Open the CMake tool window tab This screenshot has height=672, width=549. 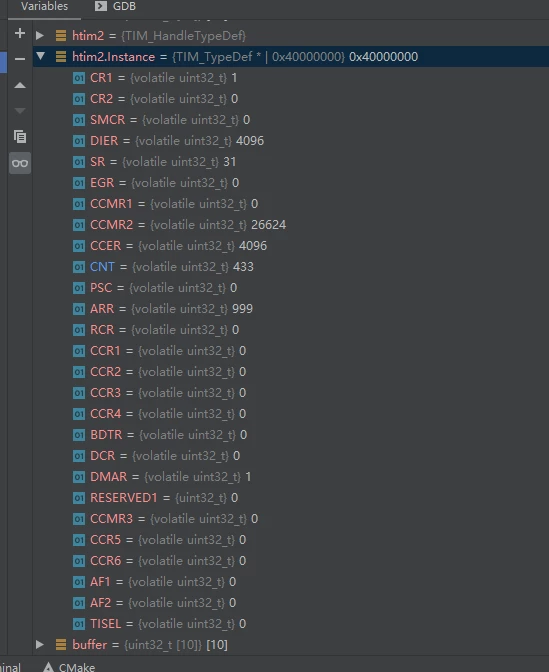point(69,667)
